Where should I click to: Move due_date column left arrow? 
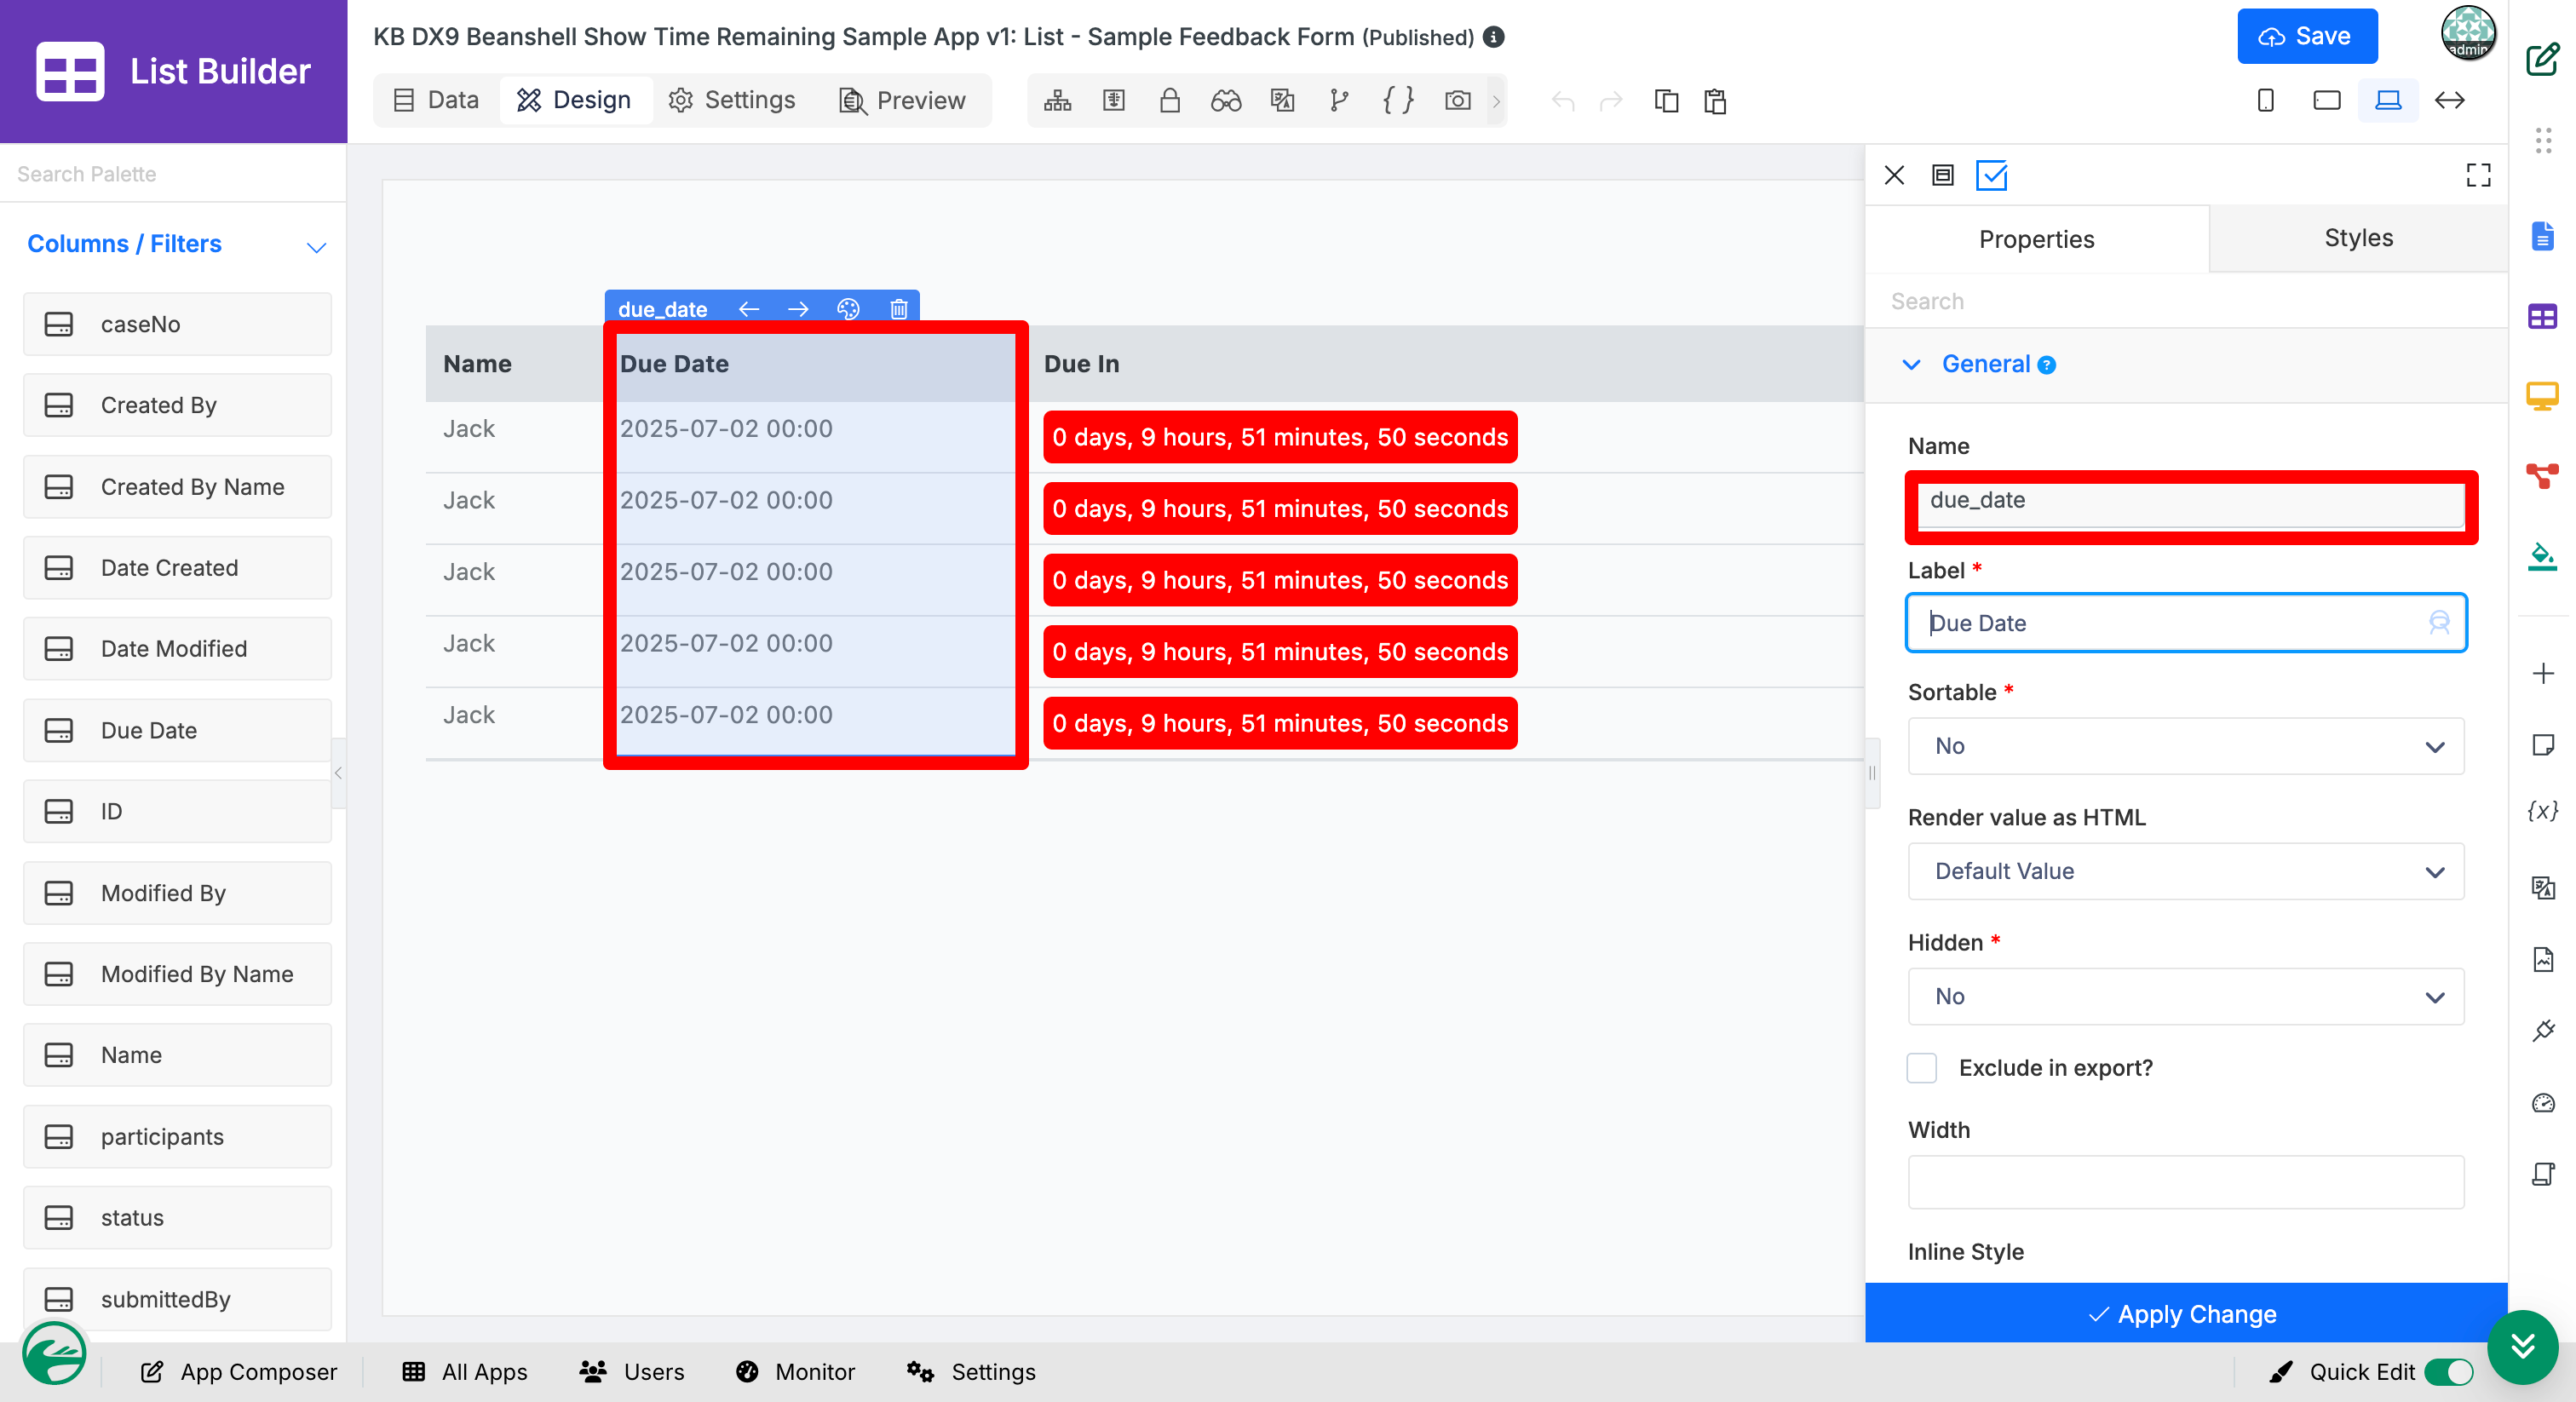click(749, 309)
